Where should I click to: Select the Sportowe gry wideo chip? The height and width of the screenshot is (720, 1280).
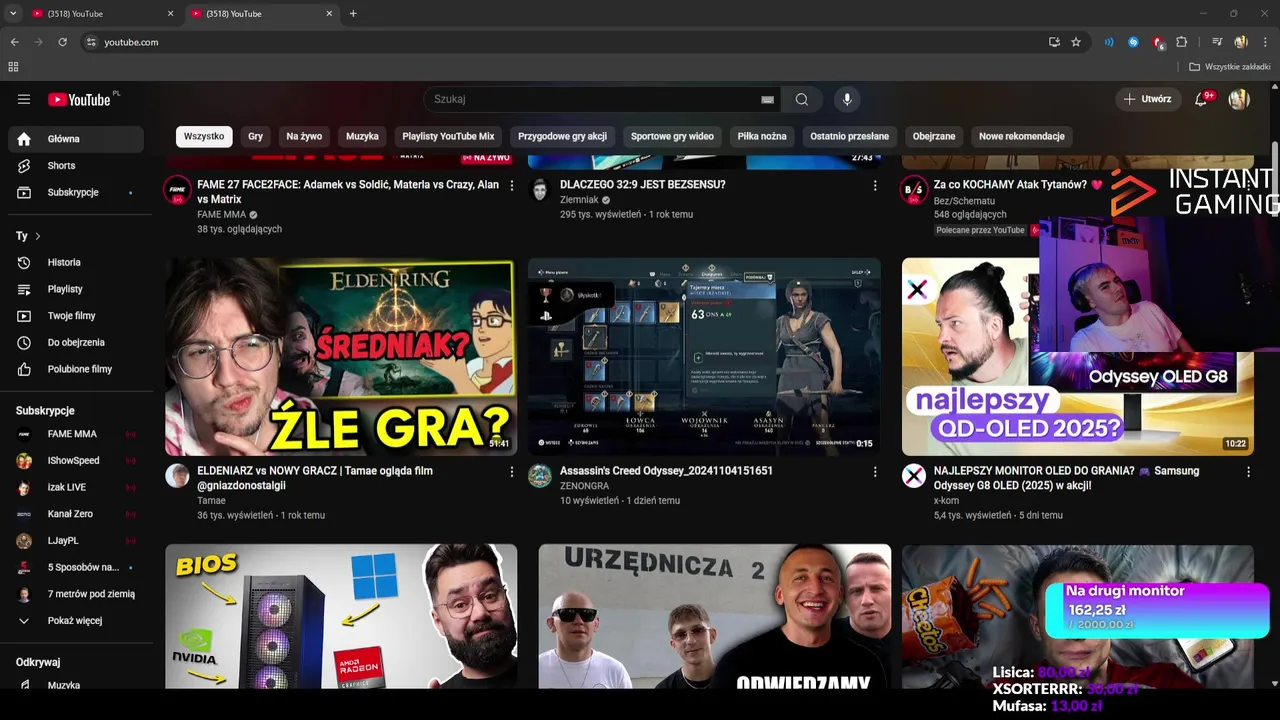point(672,136)
